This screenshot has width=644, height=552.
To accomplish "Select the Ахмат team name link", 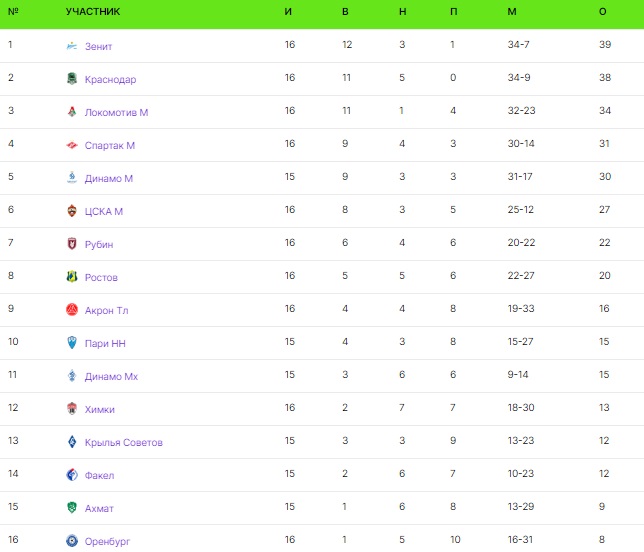I will (99, 508).
